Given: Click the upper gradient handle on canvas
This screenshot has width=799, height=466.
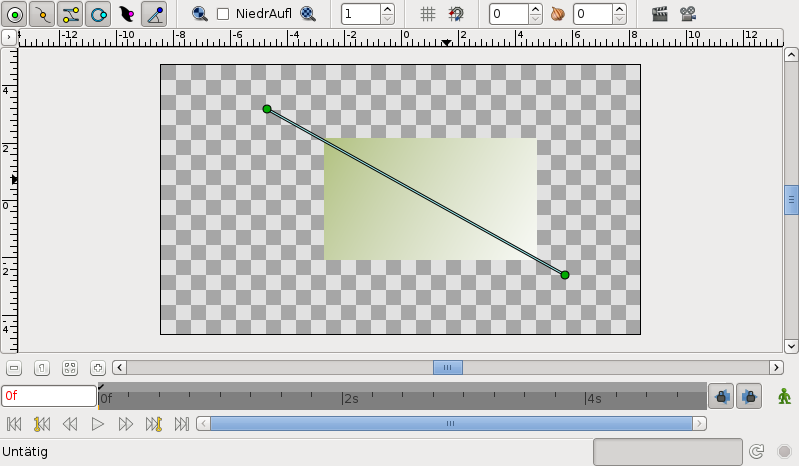Looking at the screenshot, I should point(267,109).
